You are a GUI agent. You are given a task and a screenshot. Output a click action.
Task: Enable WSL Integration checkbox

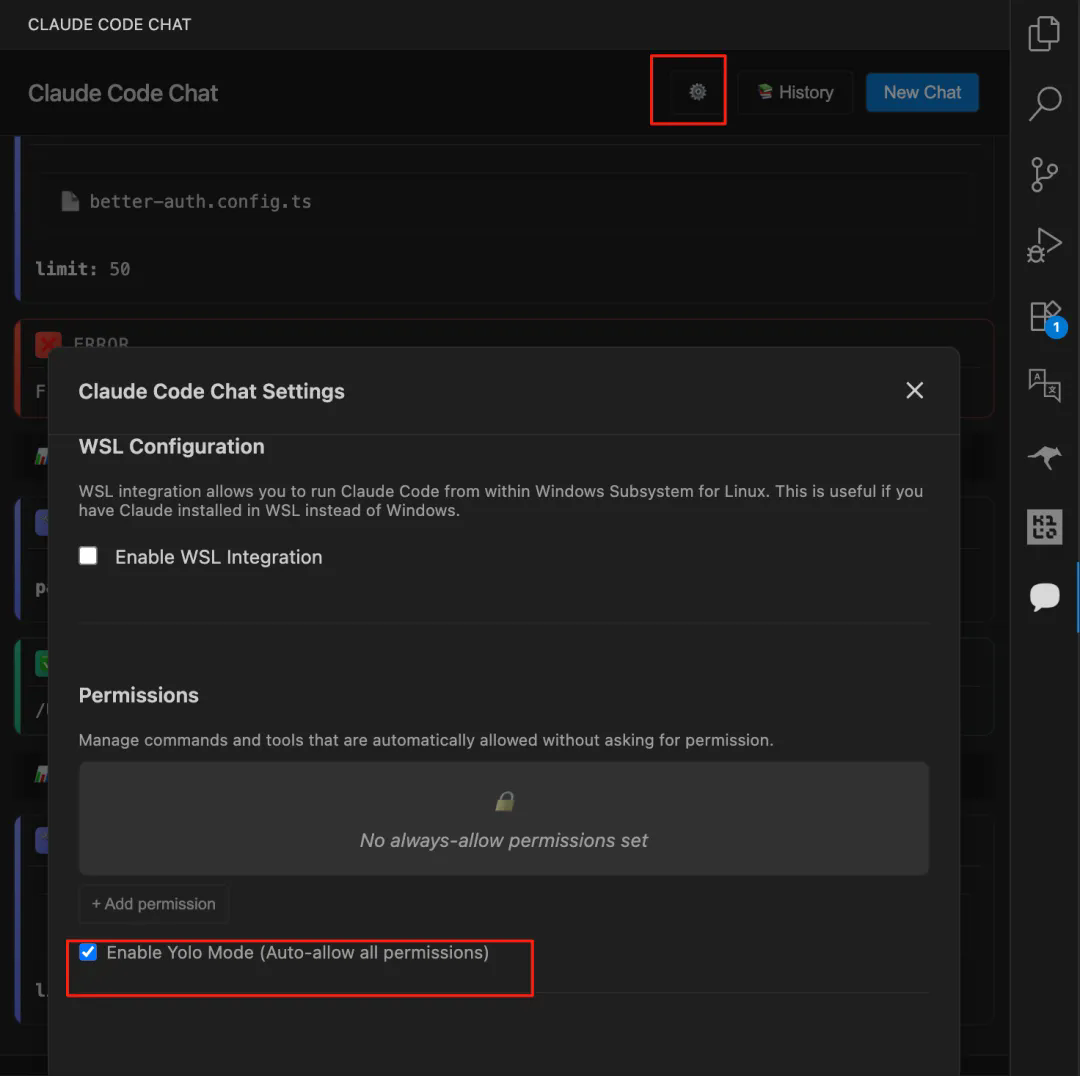pyautogui.click(x=88, y=556)
